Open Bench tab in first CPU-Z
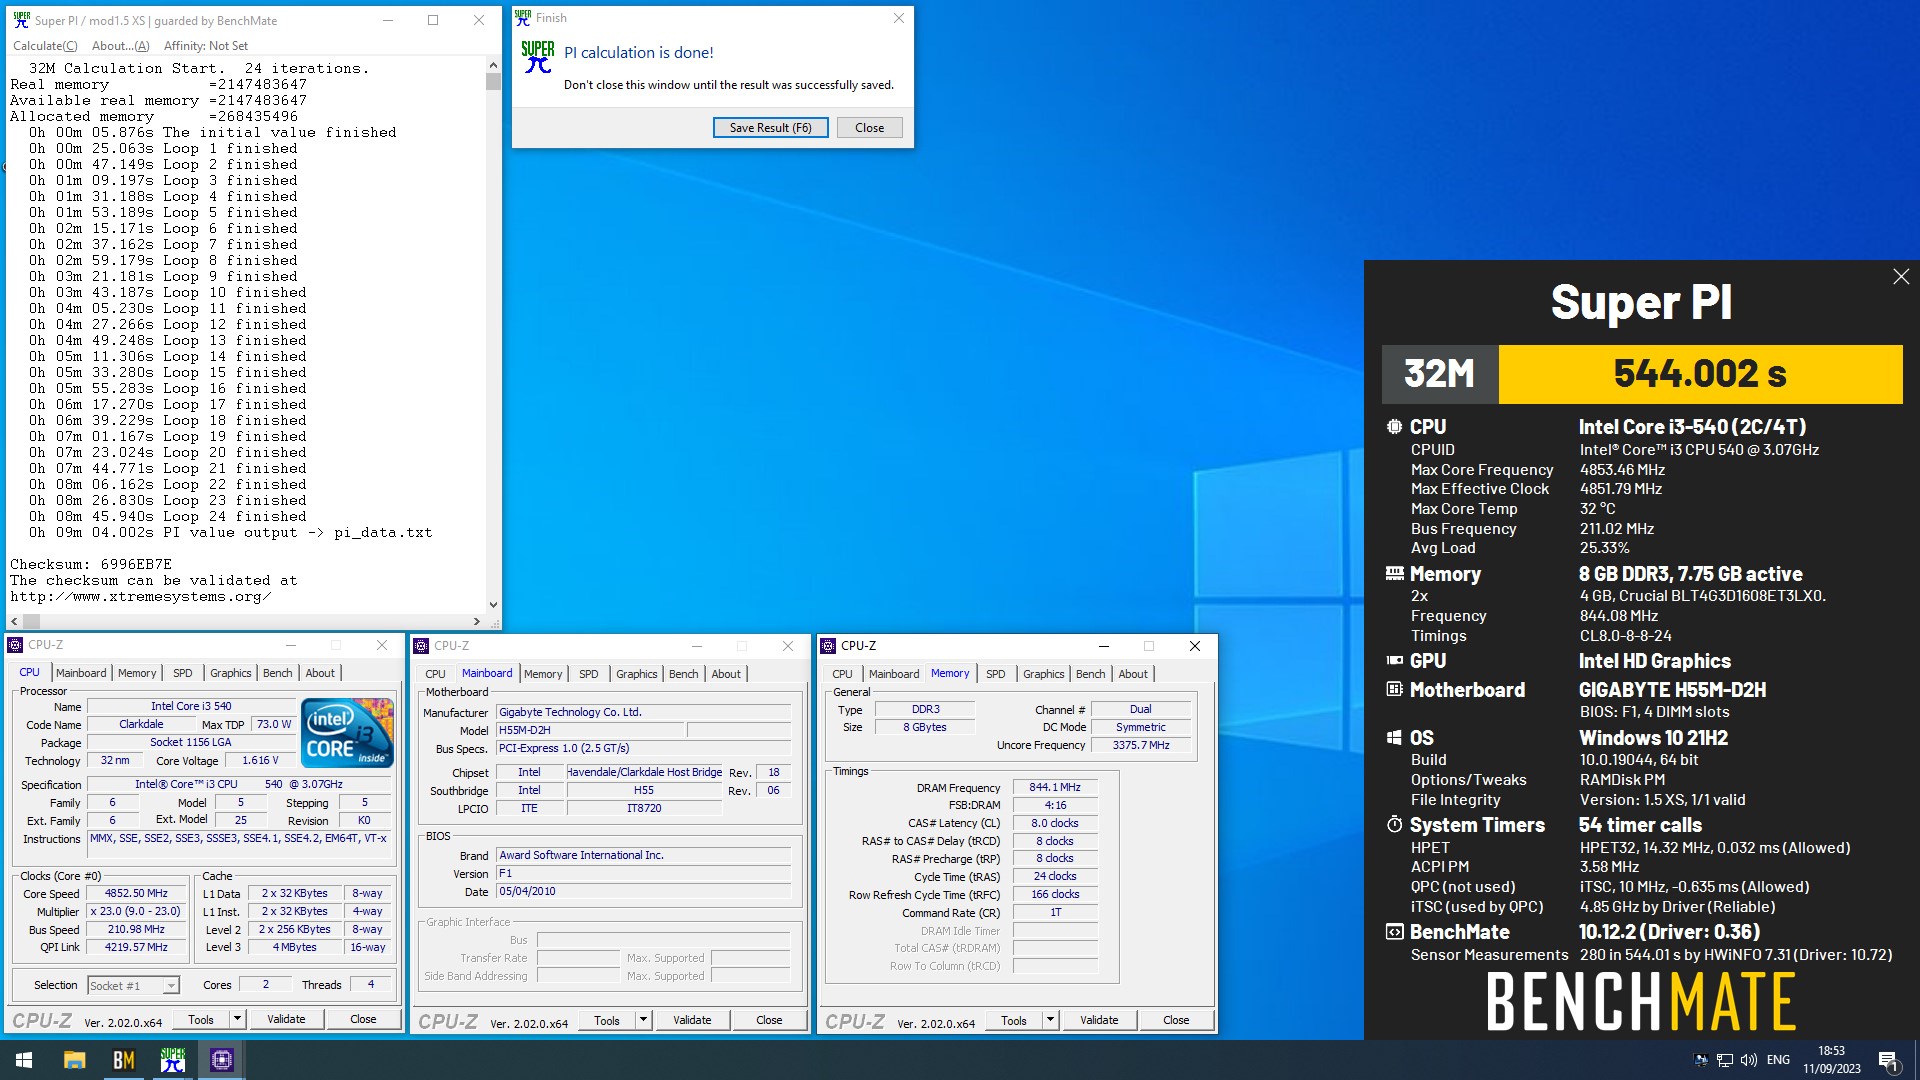Screen dimensions: 1920x1080 coord(277,673)
